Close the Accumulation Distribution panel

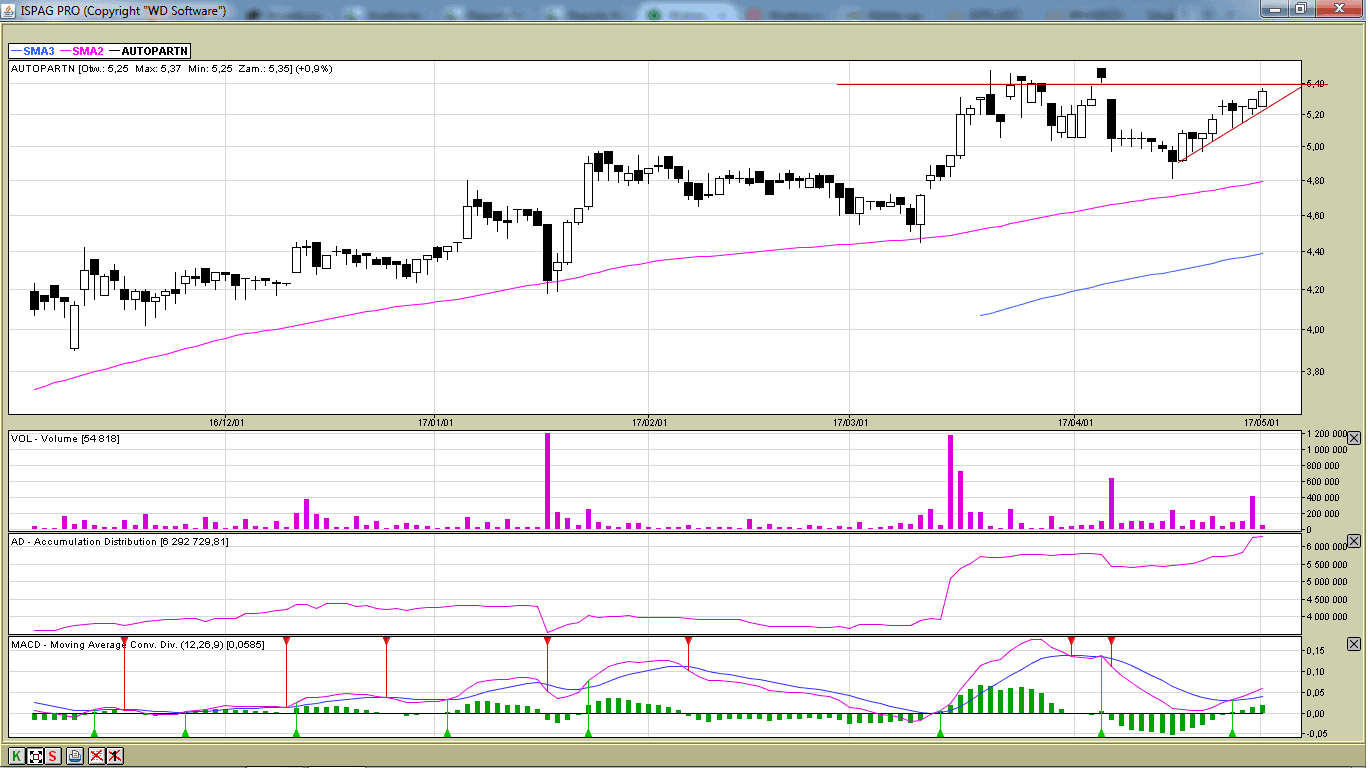coord(1354,541)
